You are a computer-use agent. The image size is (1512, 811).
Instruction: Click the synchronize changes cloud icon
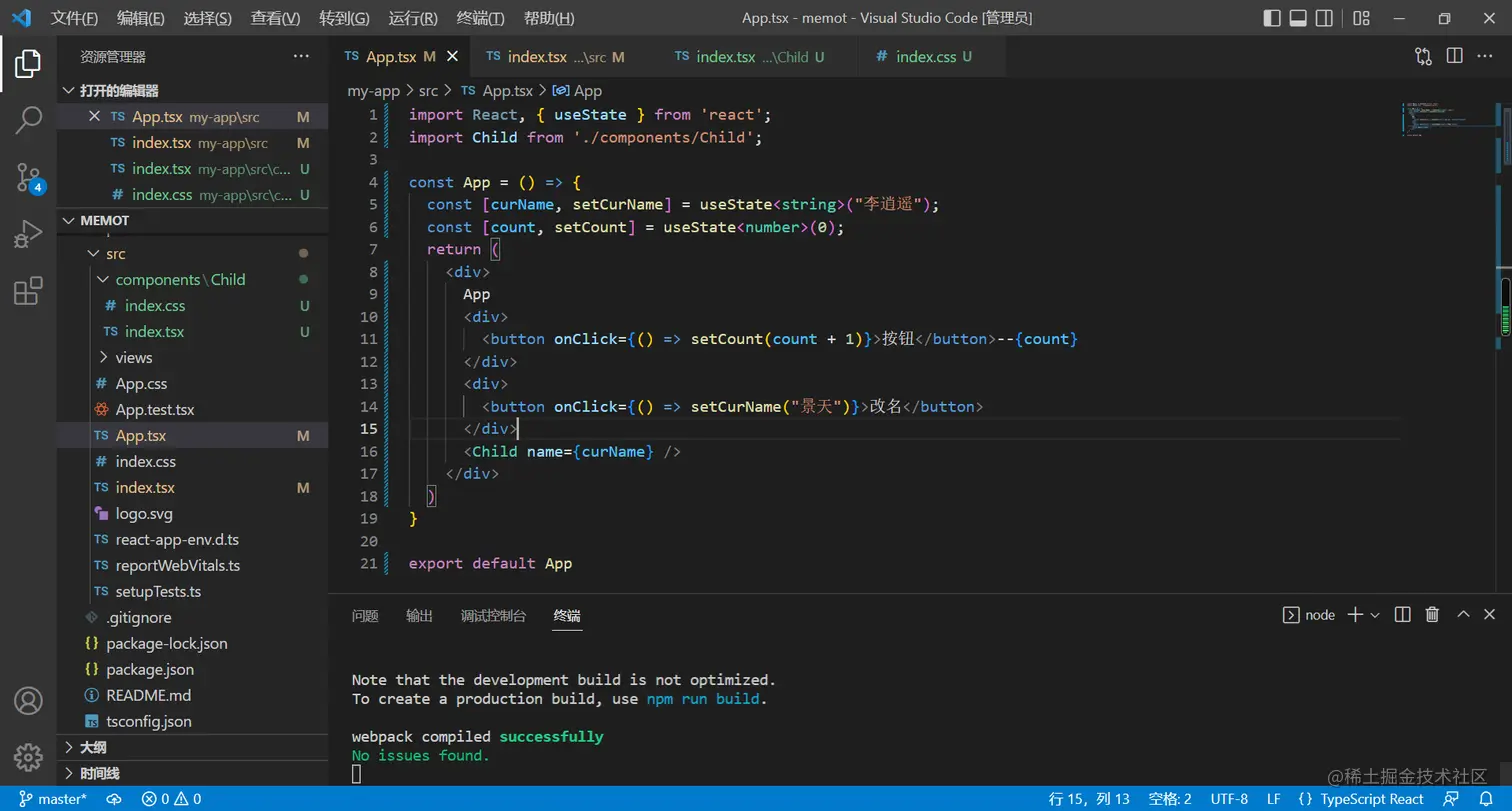114,799
